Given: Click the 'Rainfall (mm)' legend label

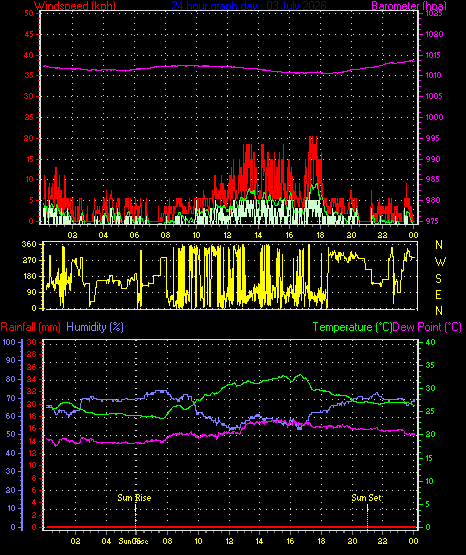Looking at the screenshot, I should click(x=30, y=327).
